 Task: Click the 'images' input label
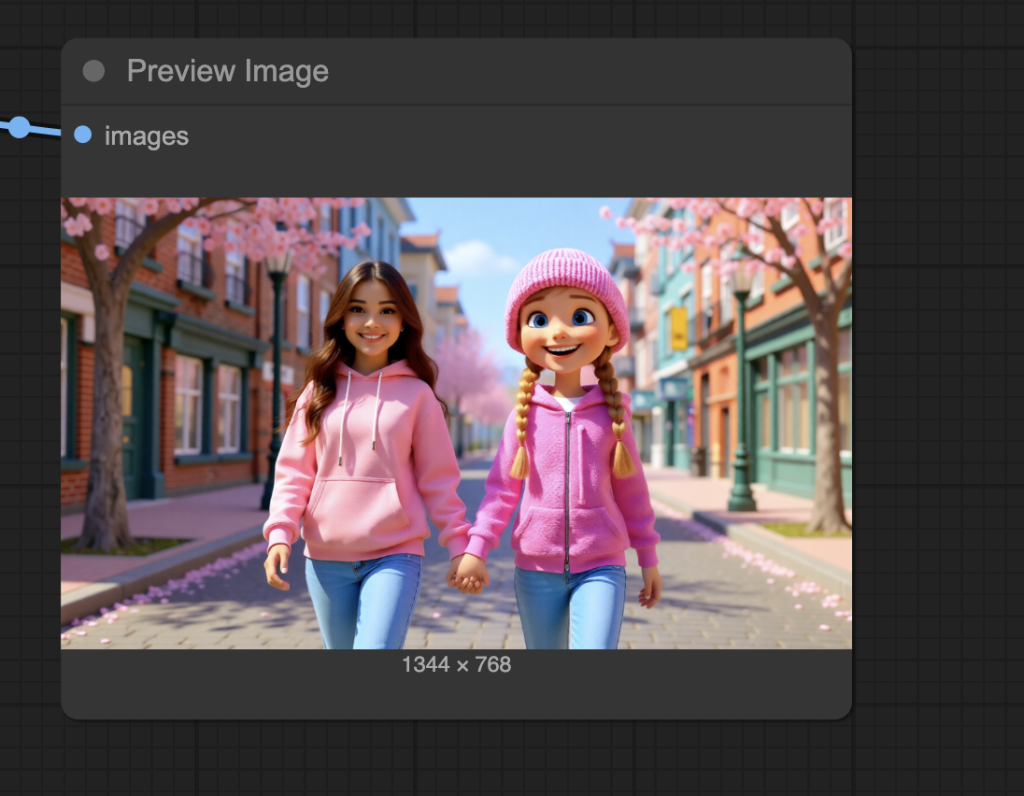click(x=146, y=136)
